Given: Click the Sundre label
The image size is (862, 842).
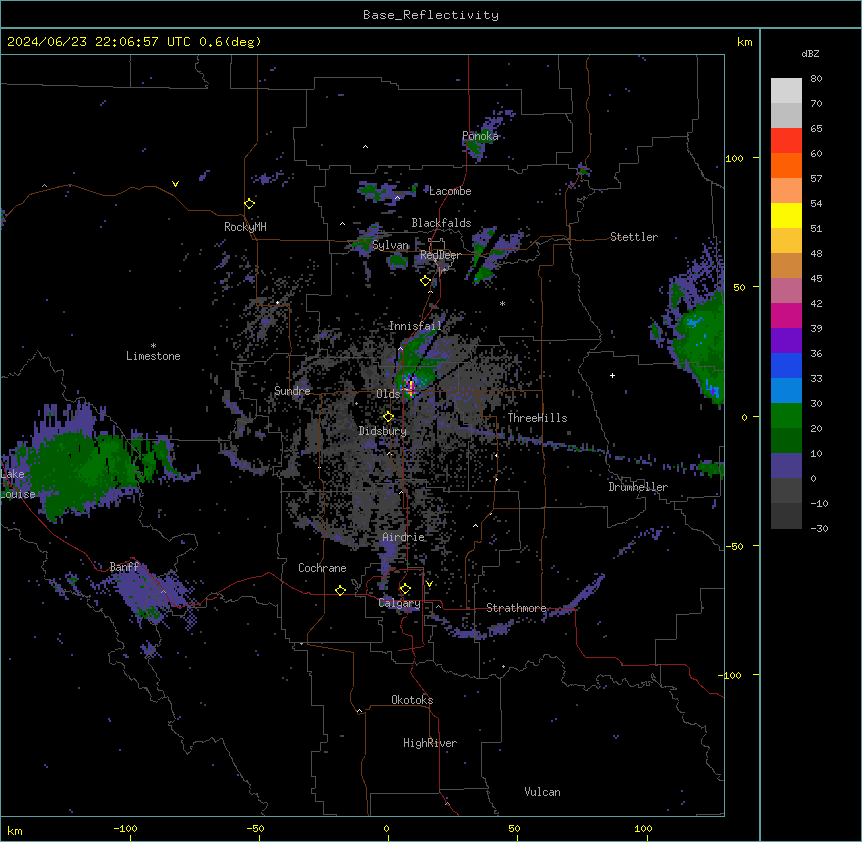Looking at the screenshot, I should coord(292,391).
